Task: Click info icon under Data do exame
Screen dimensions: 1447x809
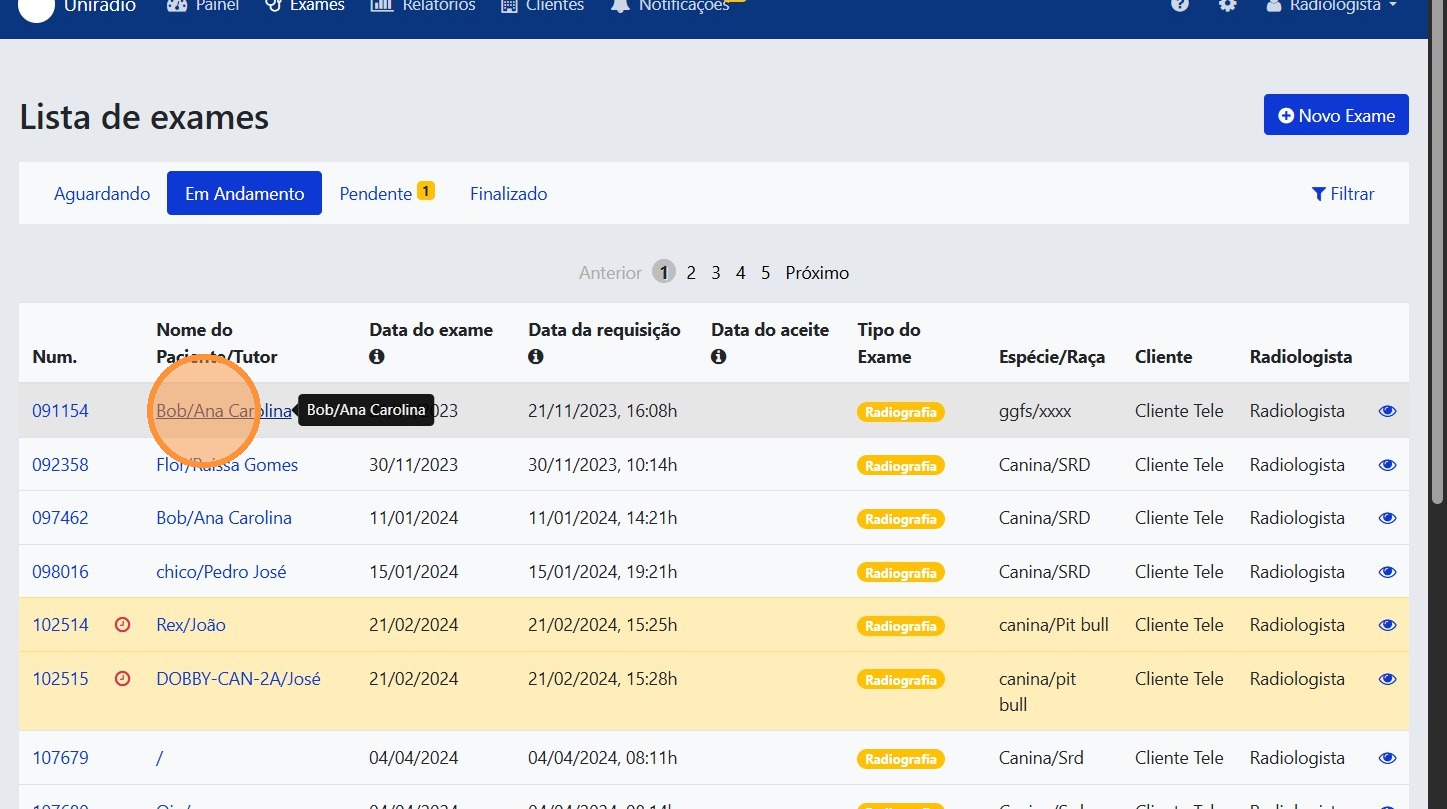Action: point(377,357)
